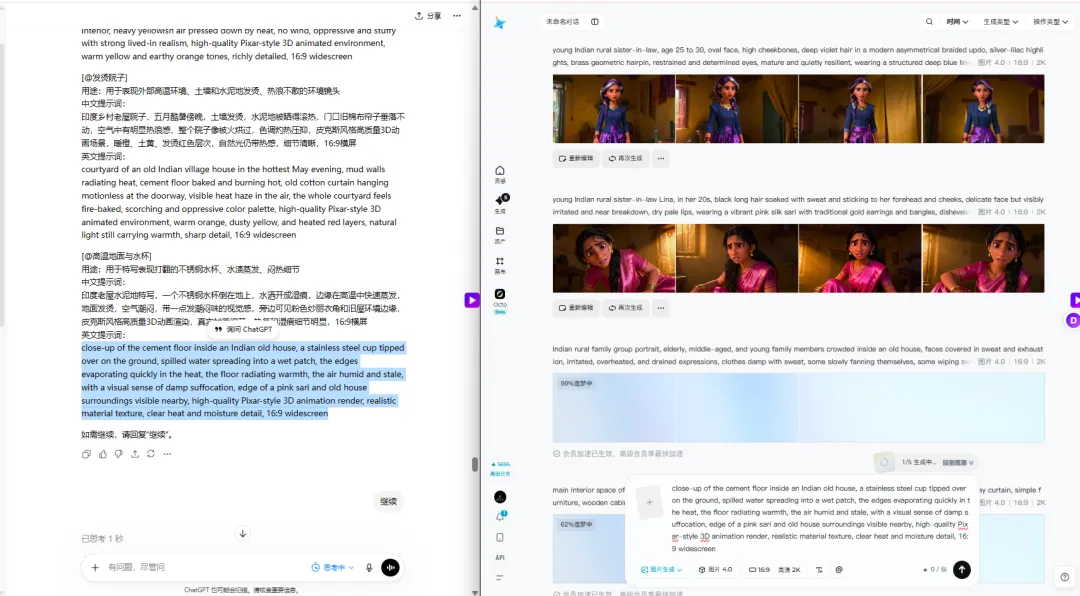
Task: Open the 图片生成 mode dropdown
Action: 661,570
